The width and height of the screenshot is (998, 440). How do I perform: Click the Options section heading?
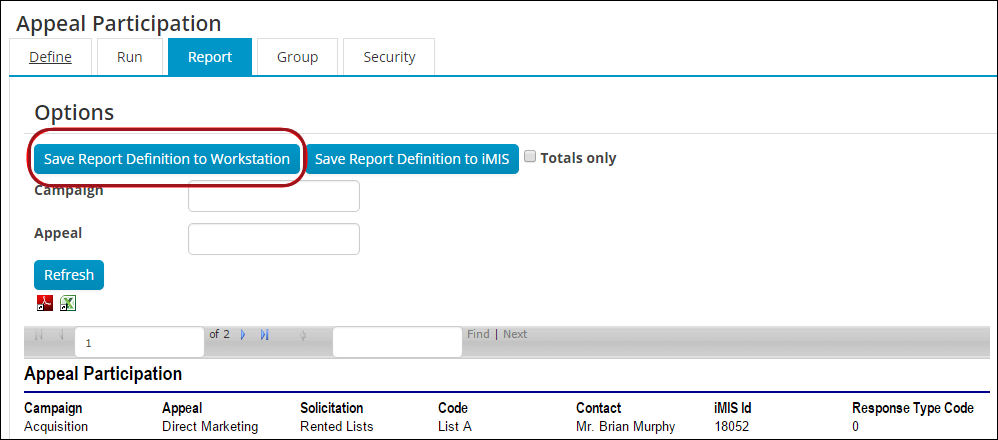tap(74, 113)
